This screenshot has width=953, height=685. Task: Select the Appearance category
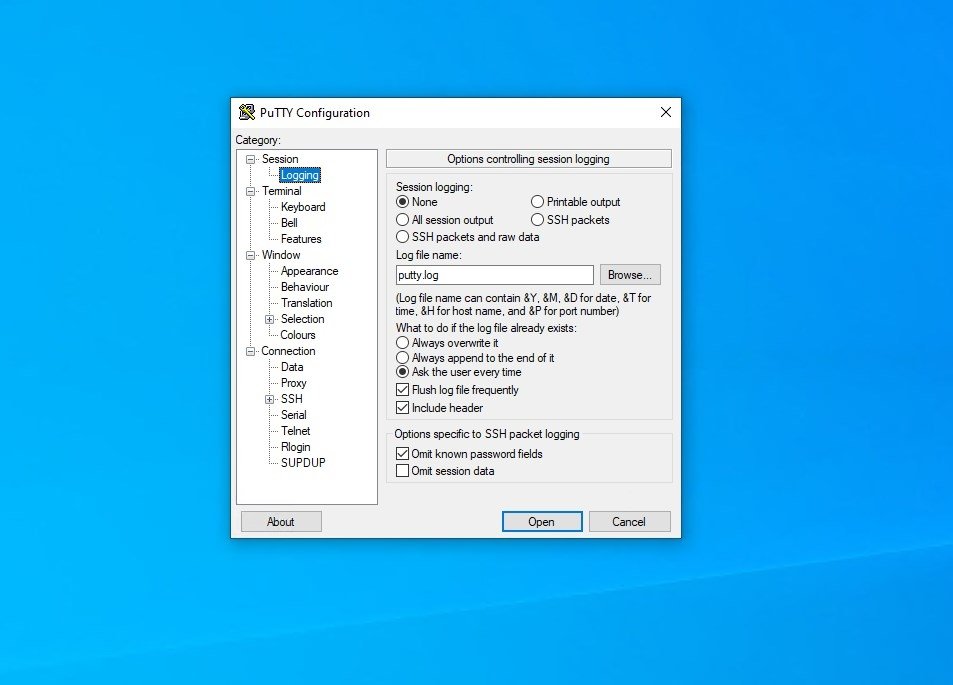[x=309, y=270]
